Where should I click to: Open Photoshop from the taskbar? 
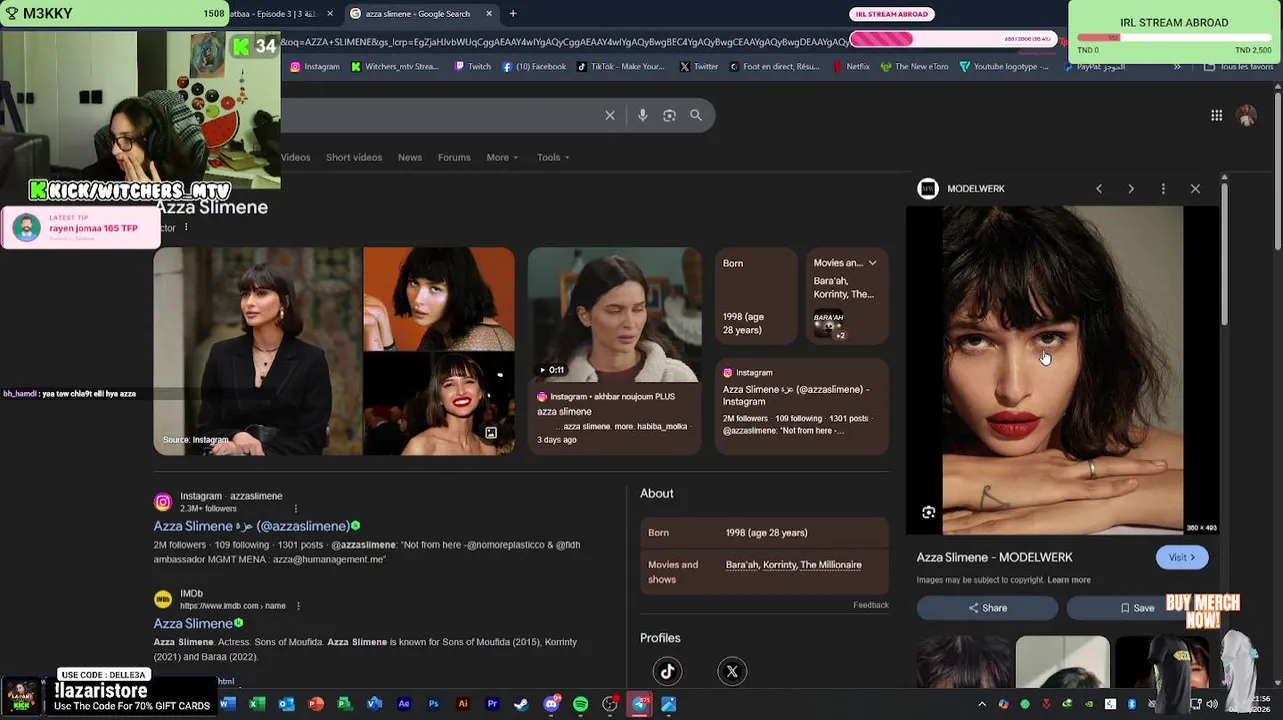[433, 704]
